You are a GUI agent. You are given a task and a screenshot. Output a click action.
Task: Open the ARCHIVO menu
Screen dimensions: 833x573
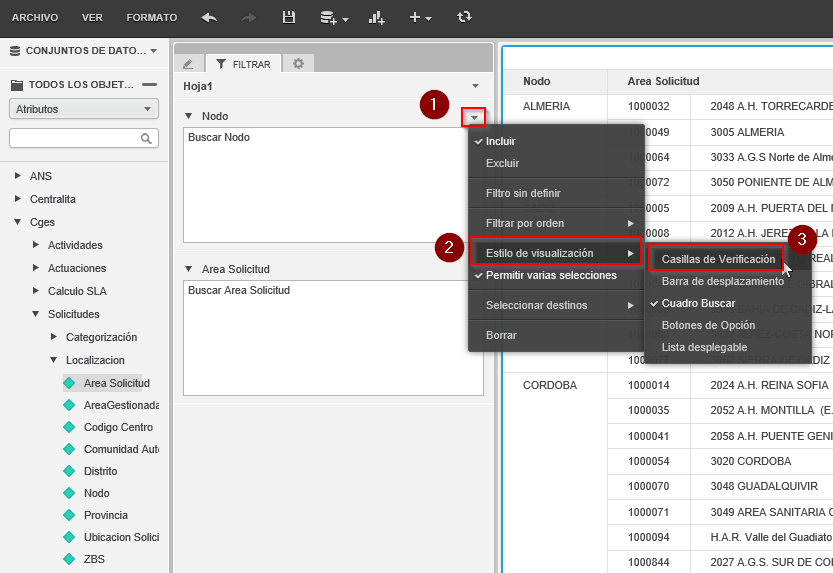click(35, 18)
